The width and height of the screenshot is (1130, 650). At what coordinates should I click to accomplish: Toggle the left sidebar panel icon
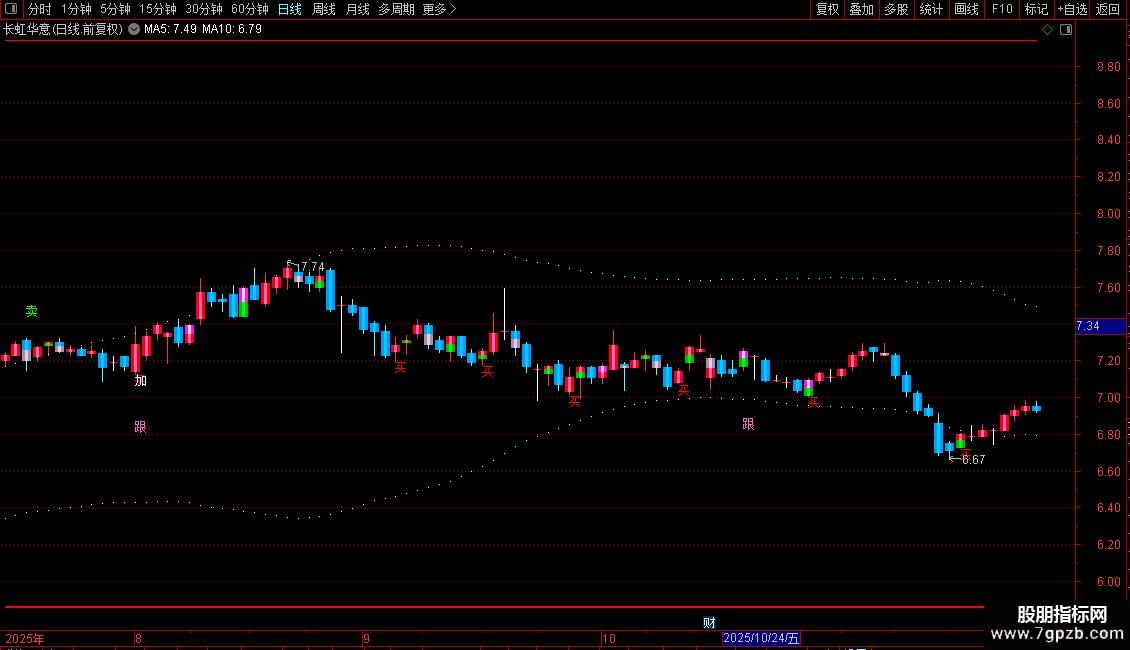point(11,9)
